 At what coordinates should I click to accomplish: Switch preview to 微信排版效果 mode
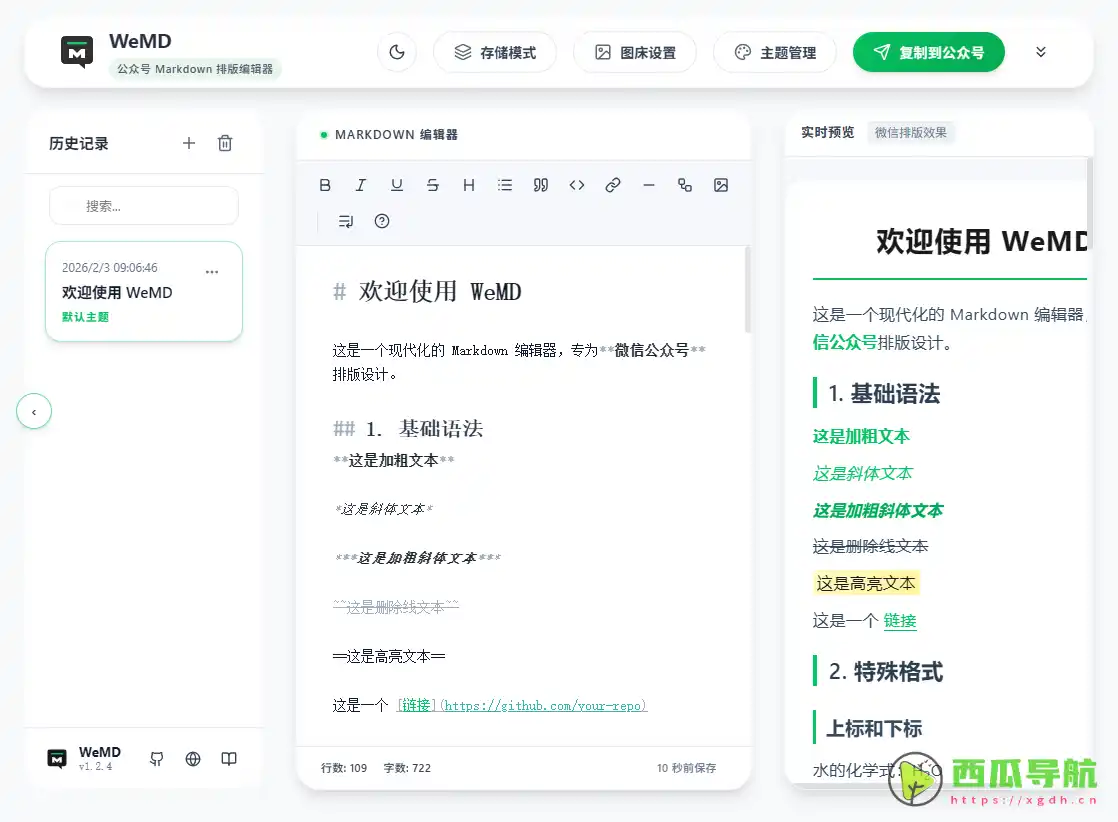[x=912, y=132]
